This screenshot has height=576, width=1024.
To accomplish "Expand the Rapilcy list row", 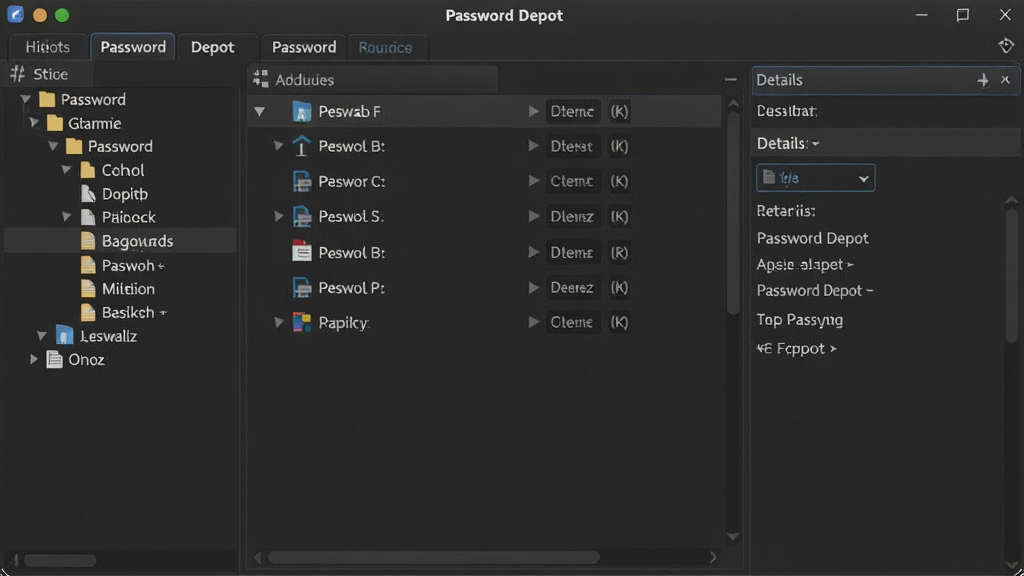I will pyautogui.click(x=278, y=322).
